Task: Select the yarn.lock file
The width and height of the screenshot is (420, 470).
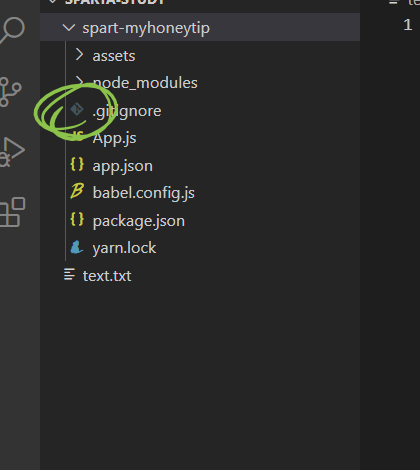Action: [124, 248]
